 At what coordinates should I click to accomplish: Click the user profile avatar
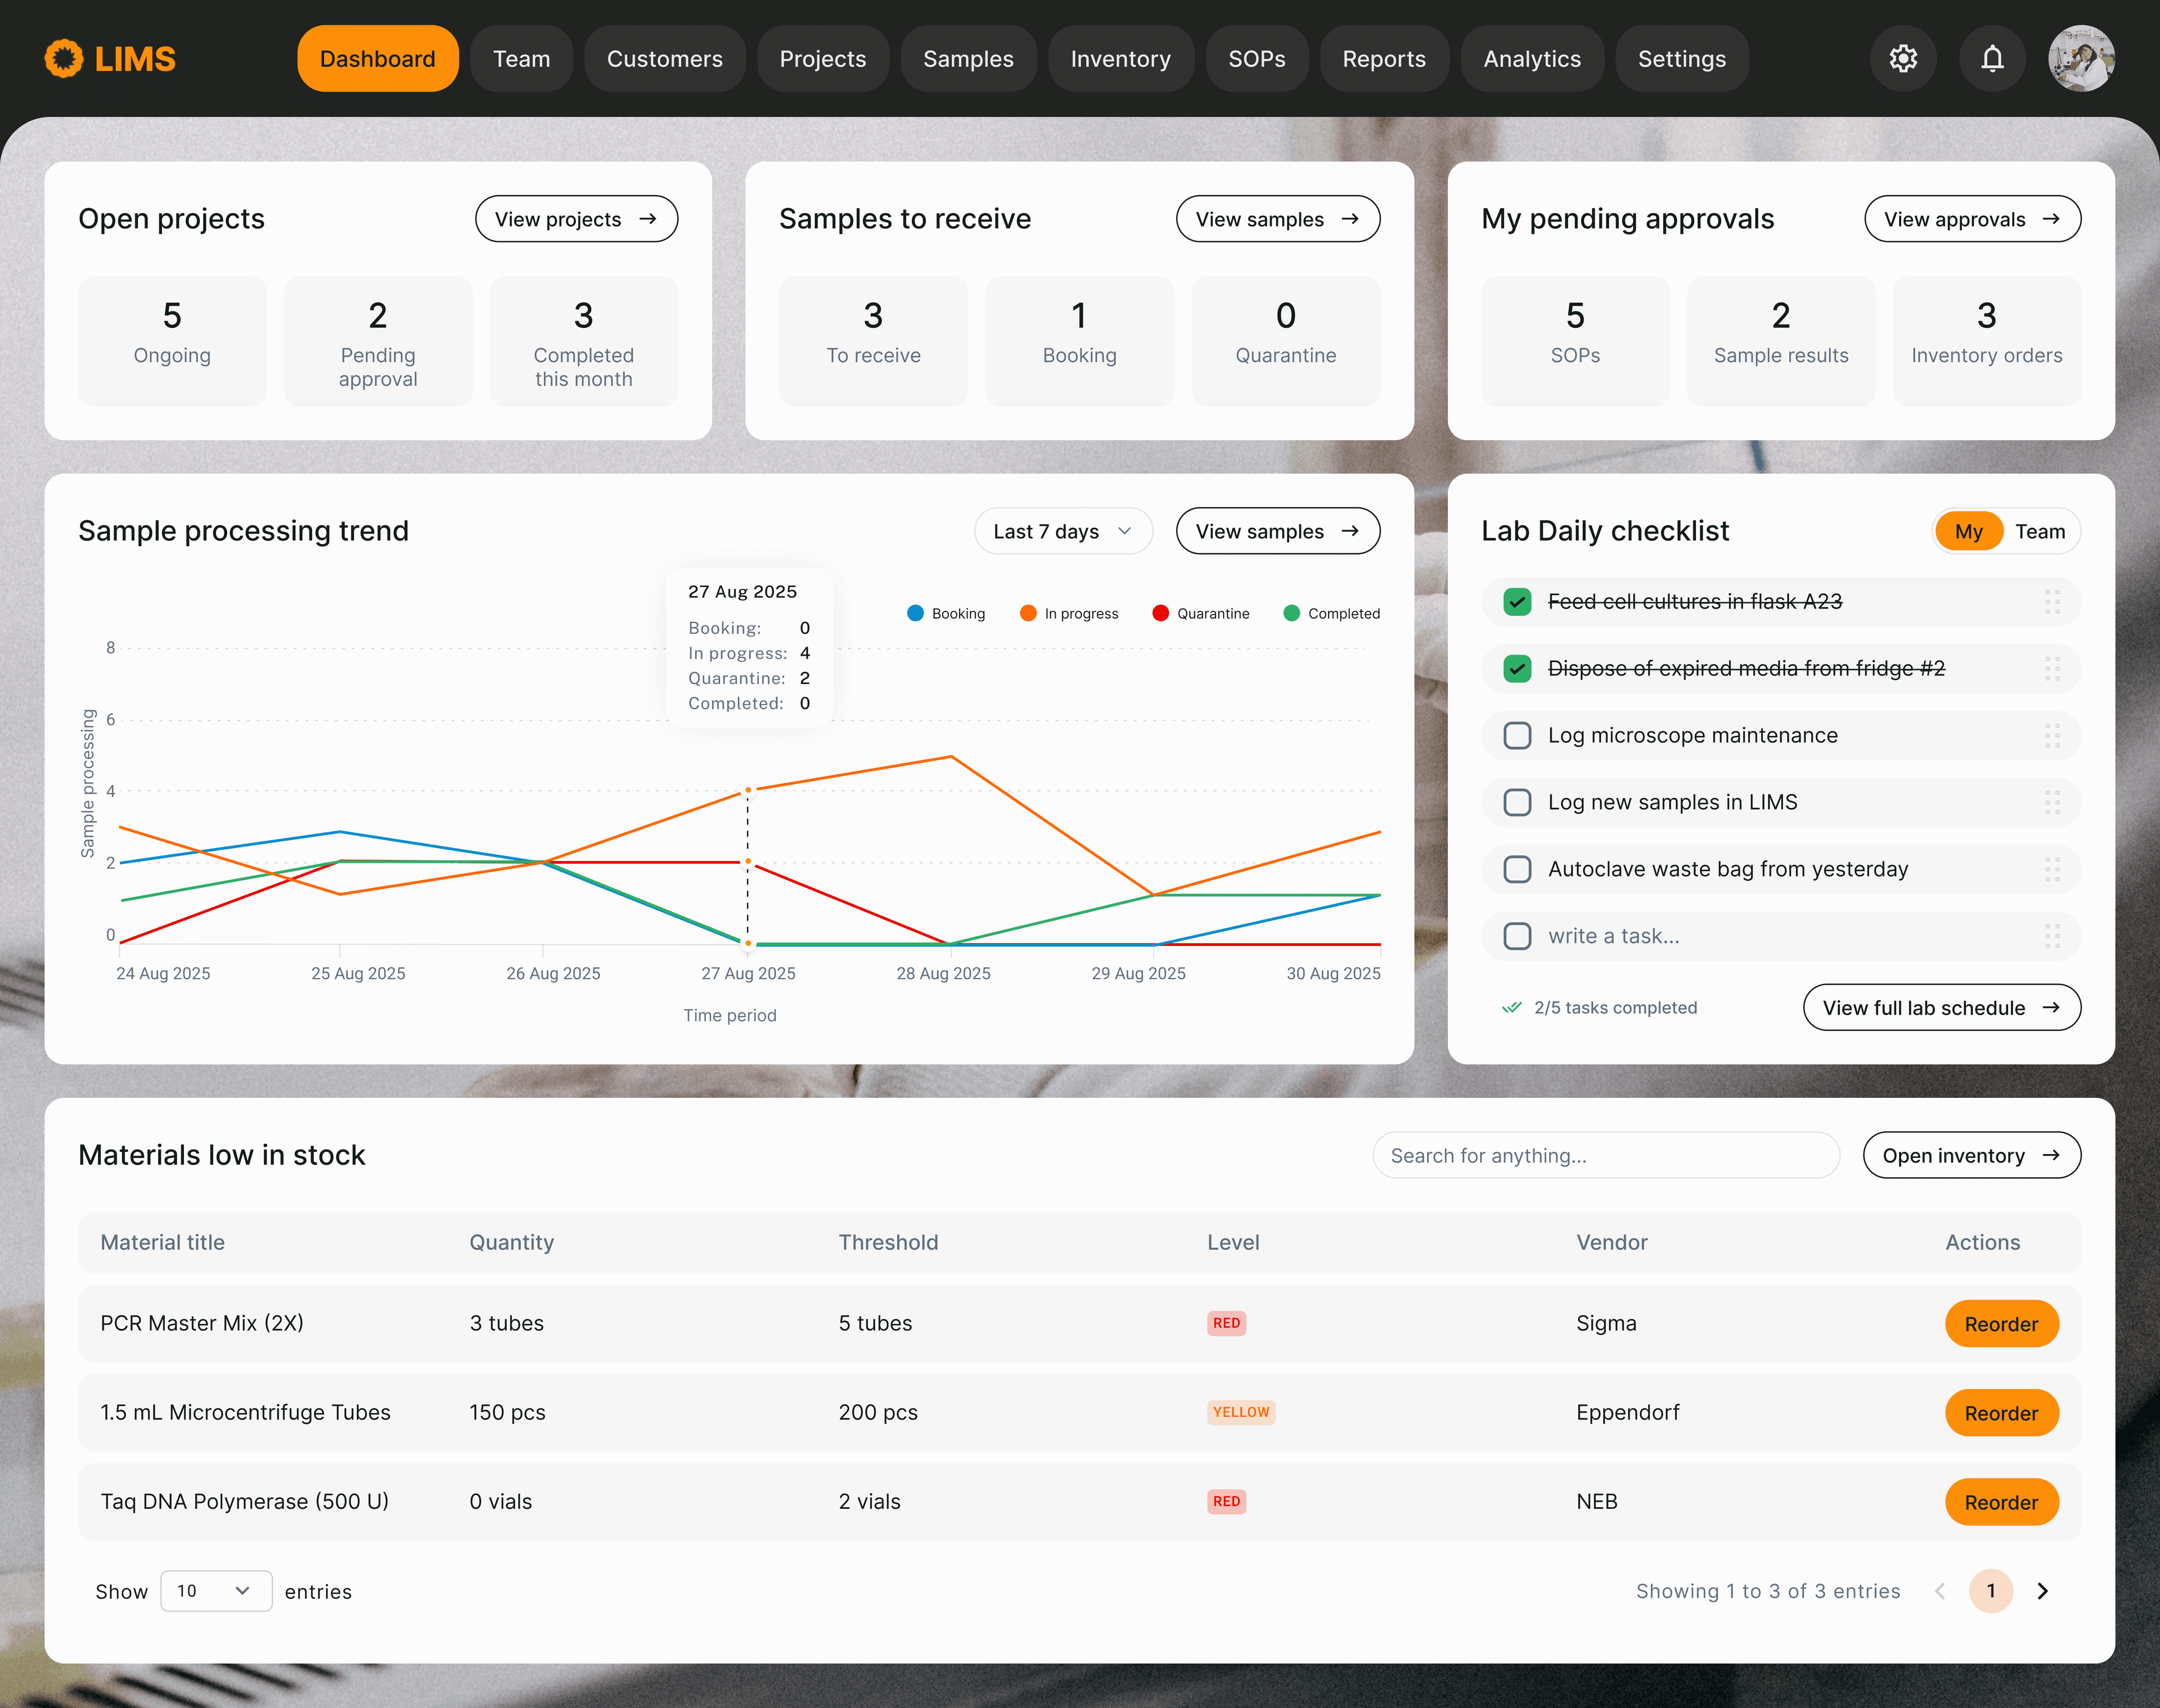tap(2081, 59)
